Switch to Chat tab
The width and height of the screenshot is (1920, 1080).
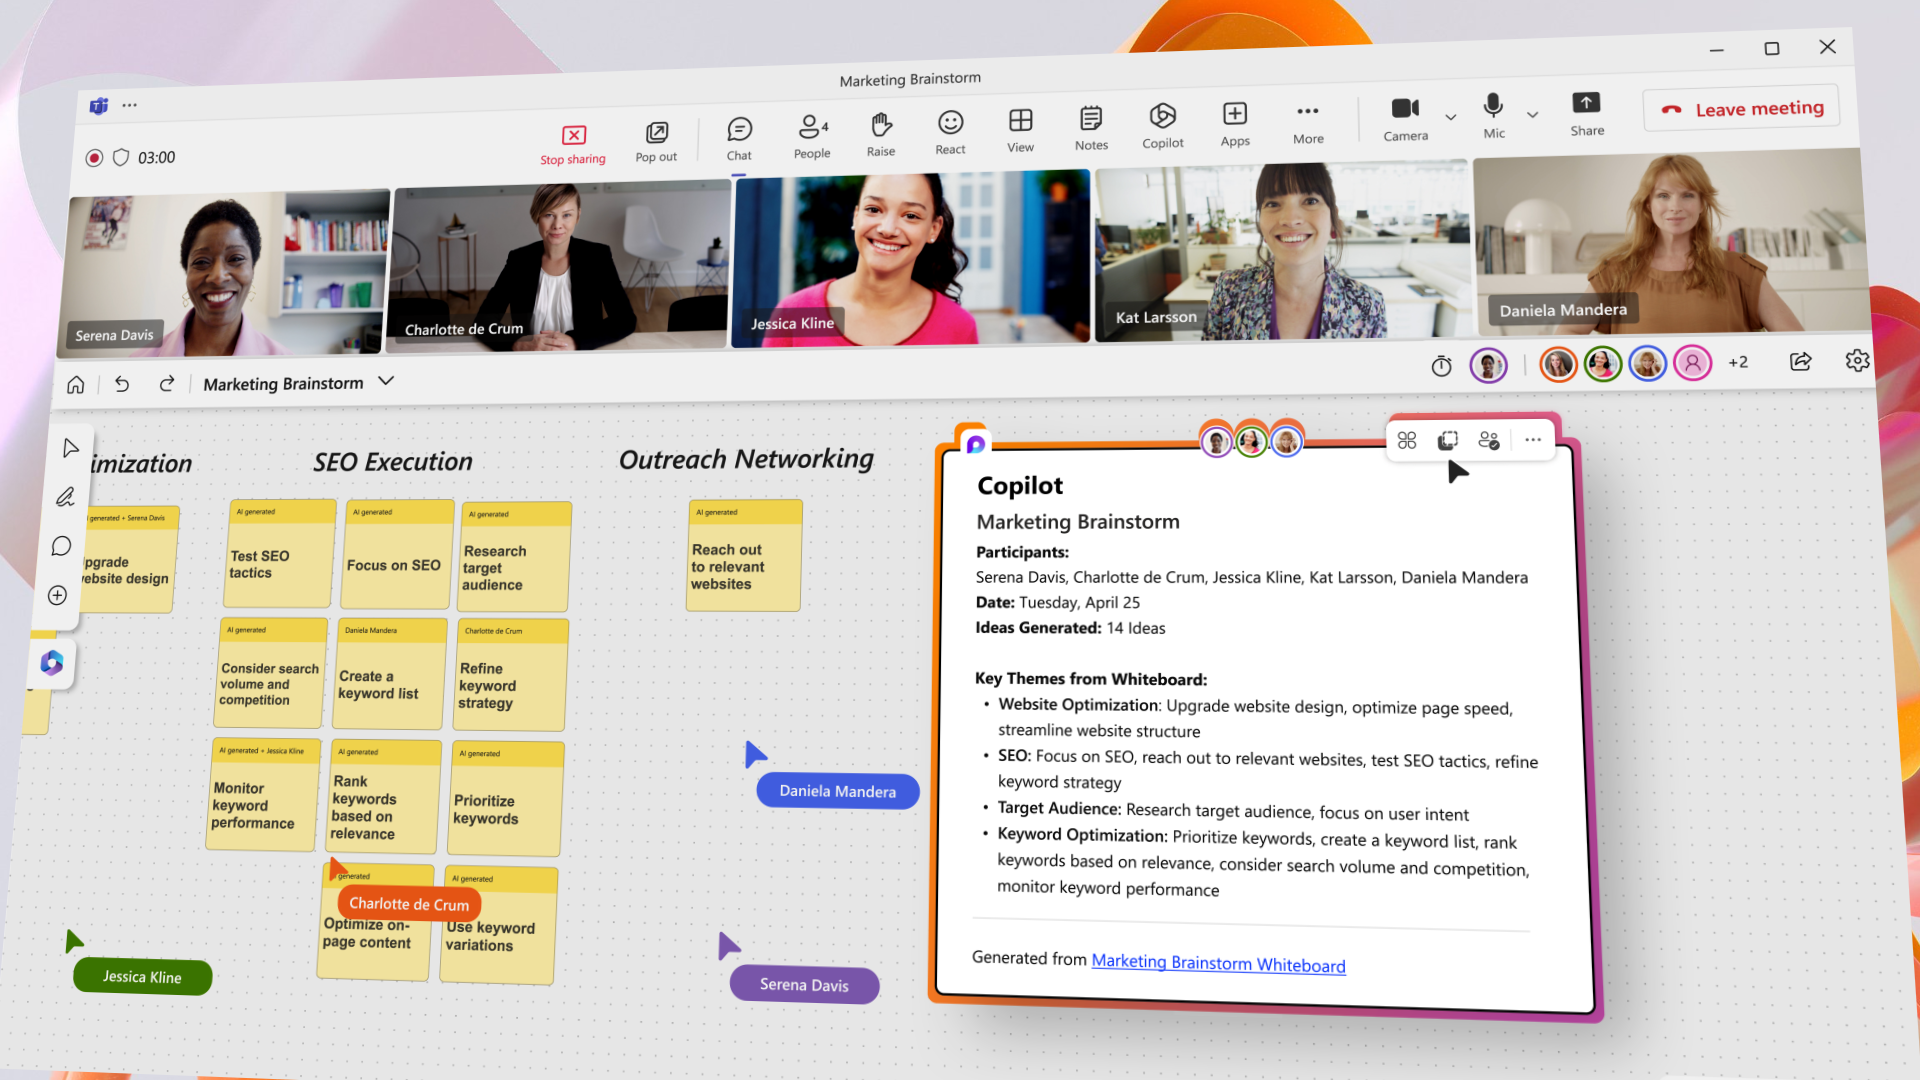[x=737, y=128]
